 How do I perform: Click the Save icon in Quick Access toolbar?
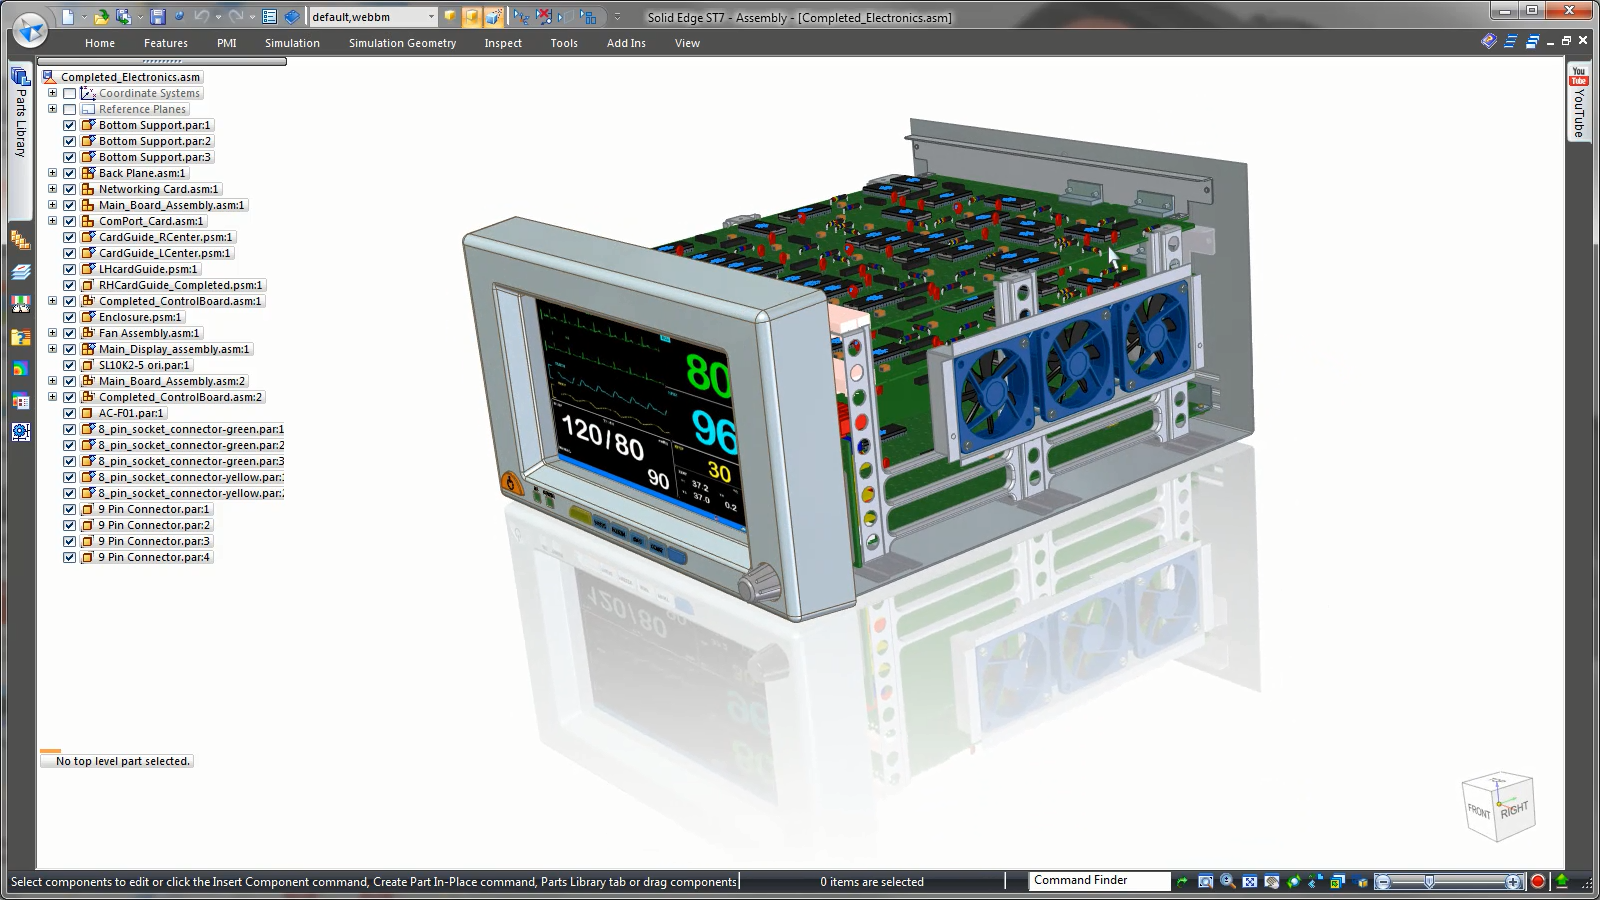[158, 16]
